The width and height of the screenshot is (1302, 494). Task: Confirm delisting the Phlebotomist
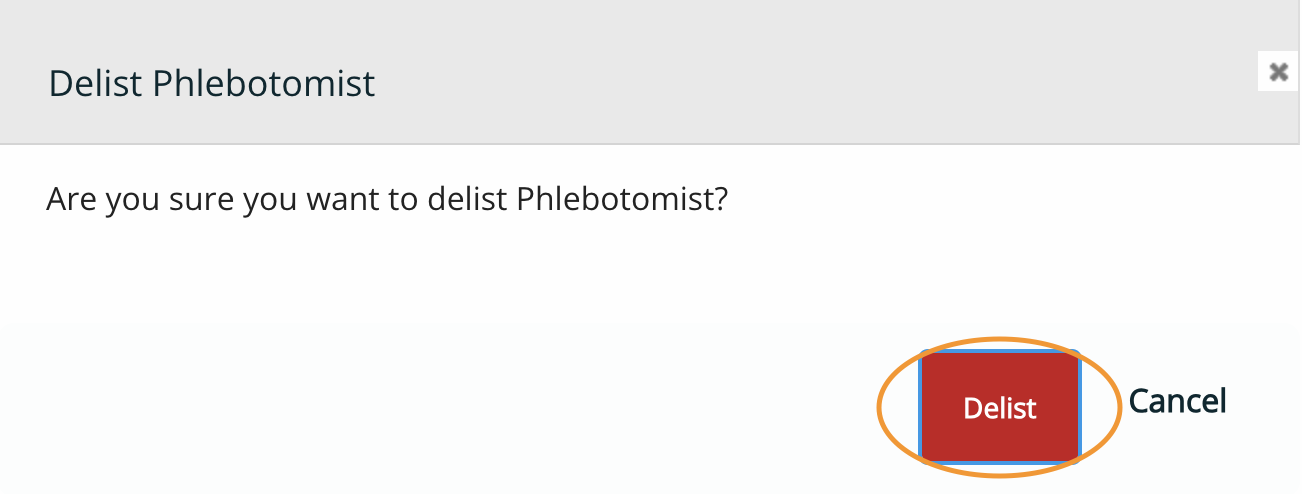click(x=999, y=407)
